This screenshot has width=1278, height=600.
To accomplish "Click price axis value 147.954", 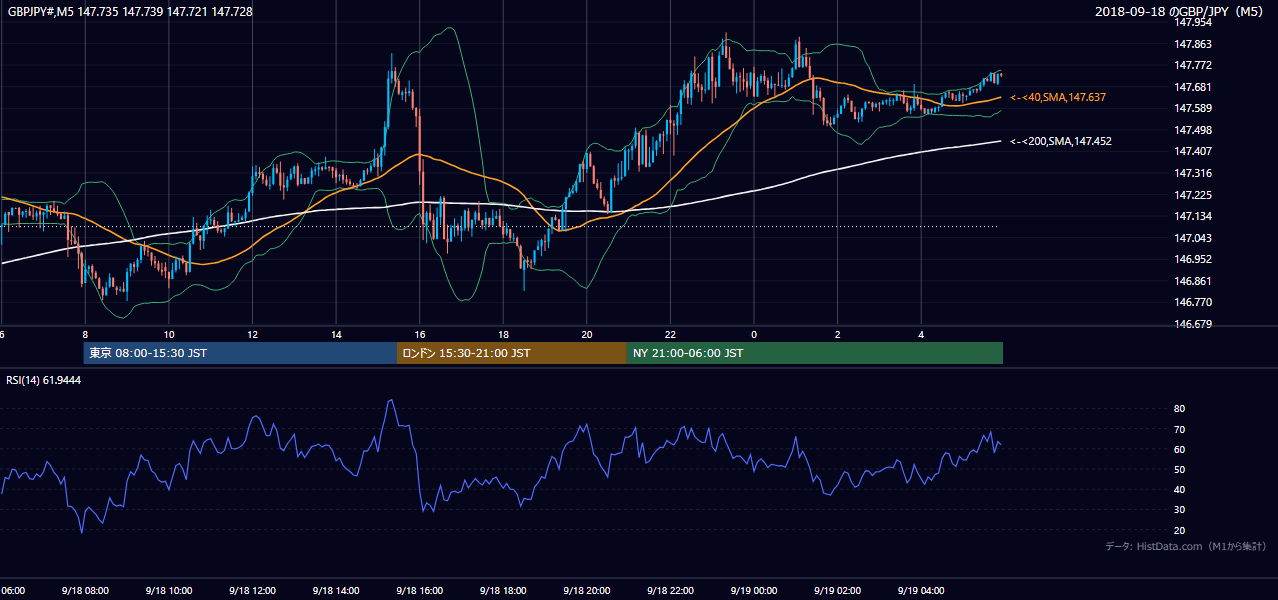I will click(1193, 22).
